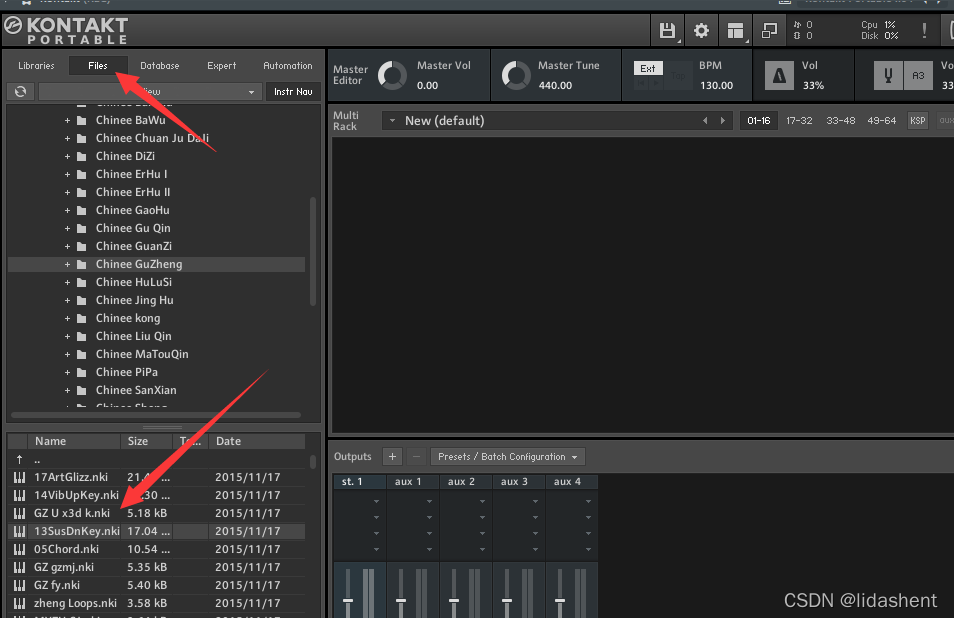Click the minimized view window icon
Screen dimensions: 954x618
click(770, 30)
